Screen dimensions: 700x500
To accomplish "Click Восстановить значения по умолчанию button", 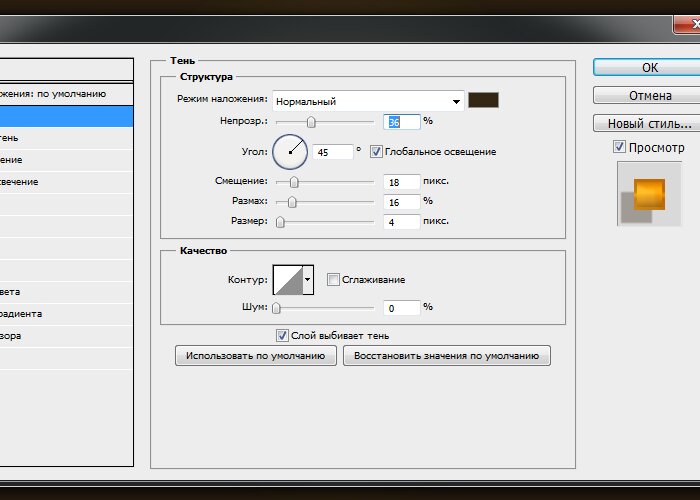I will pos(446,356).
